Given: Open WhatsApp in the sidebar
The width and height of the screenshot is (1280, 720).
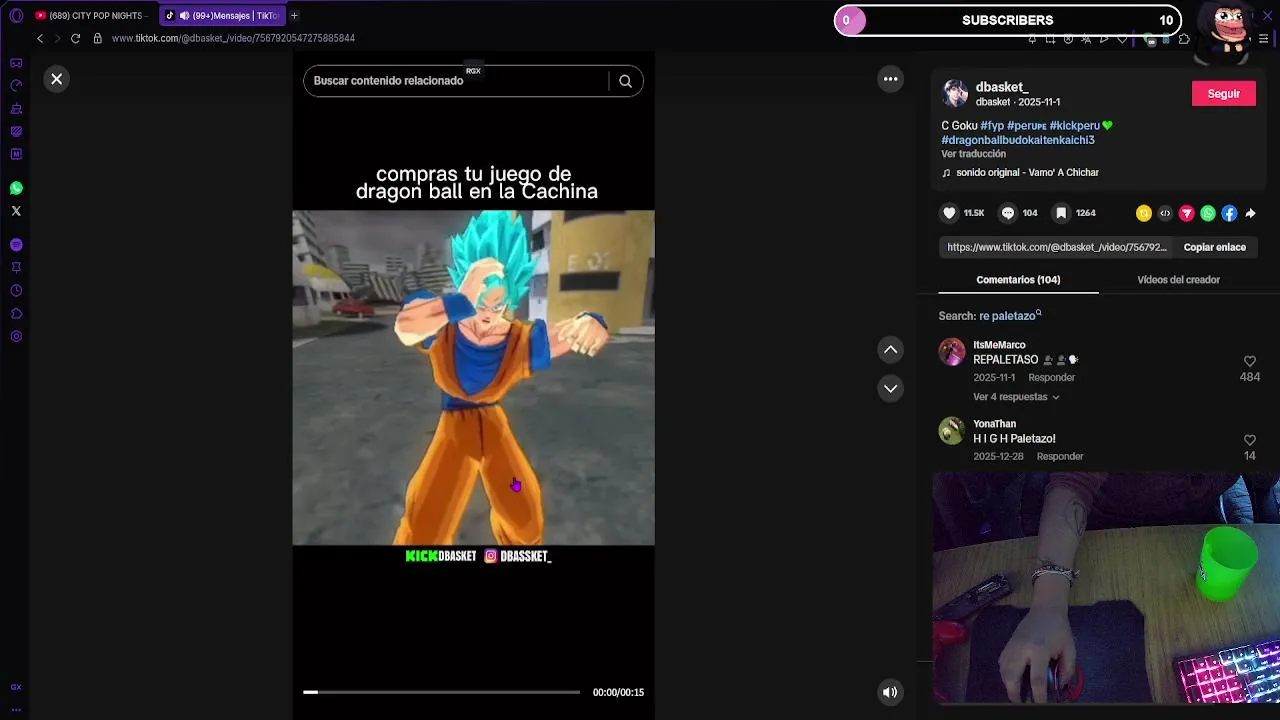Looking at the screenshot, I should [x=16, y=188].
